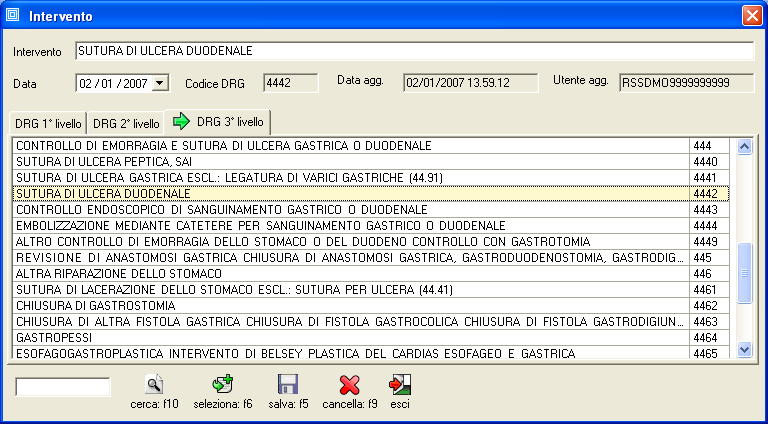The width and height of the screenshot is (768, 424).
Task: Click the salva floppy disk icon
Action: click(x=288, y=384)
